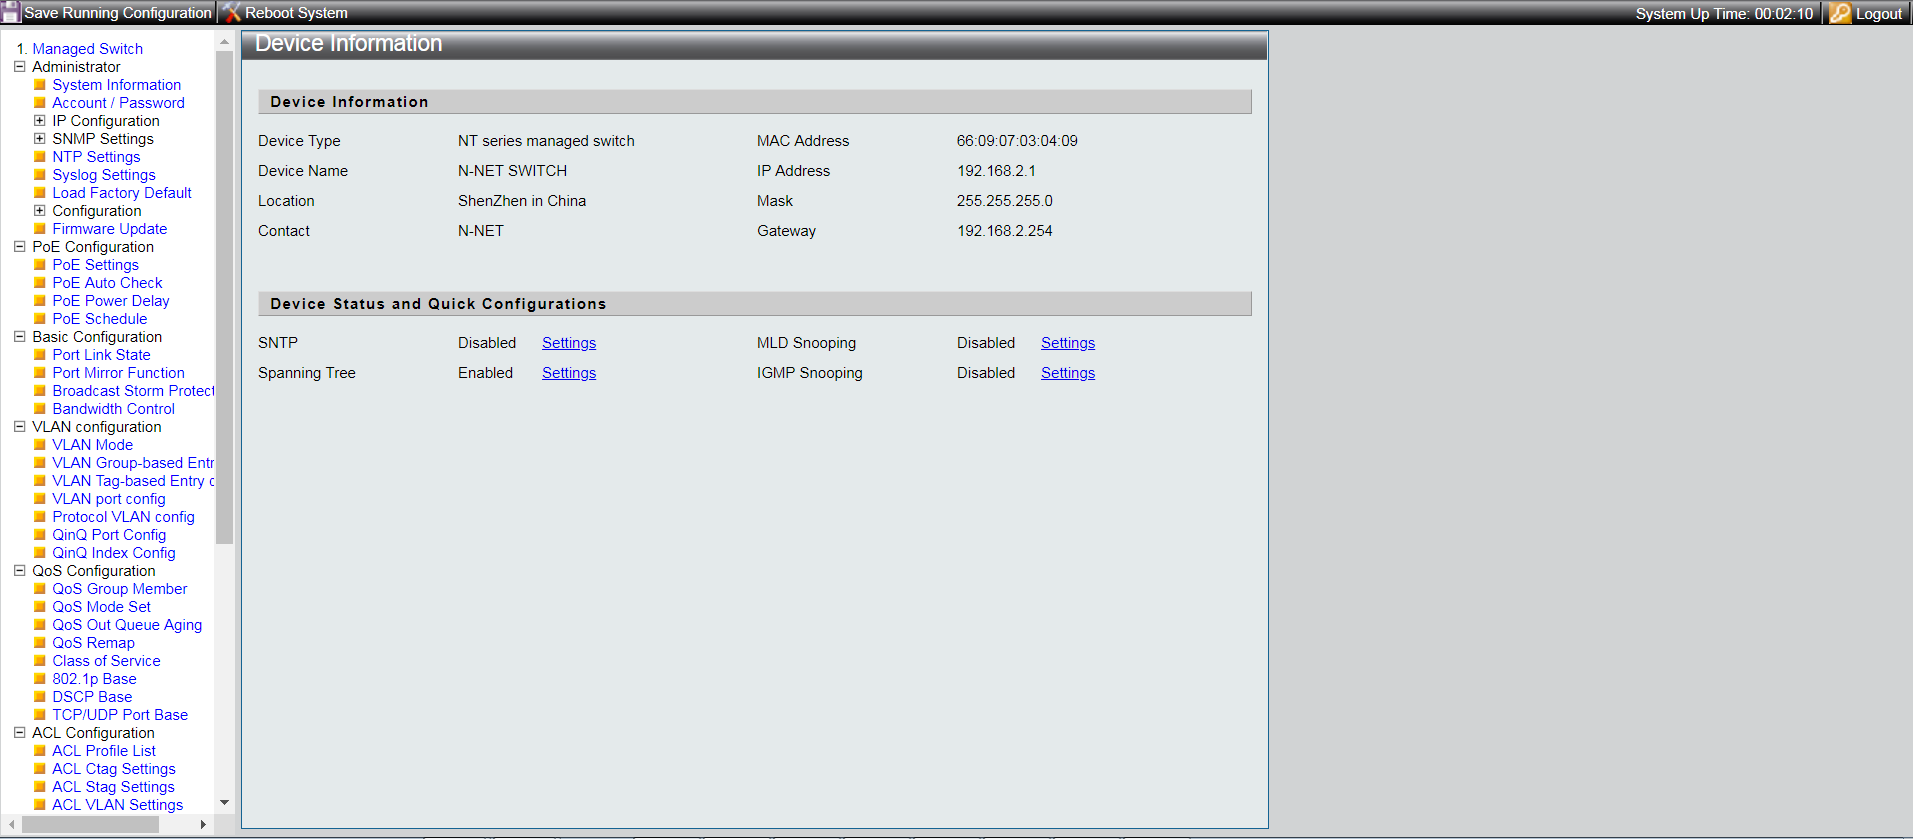
Task: Click the orange icon beside Bandwidth Control
Action: (x=40, y=409)
